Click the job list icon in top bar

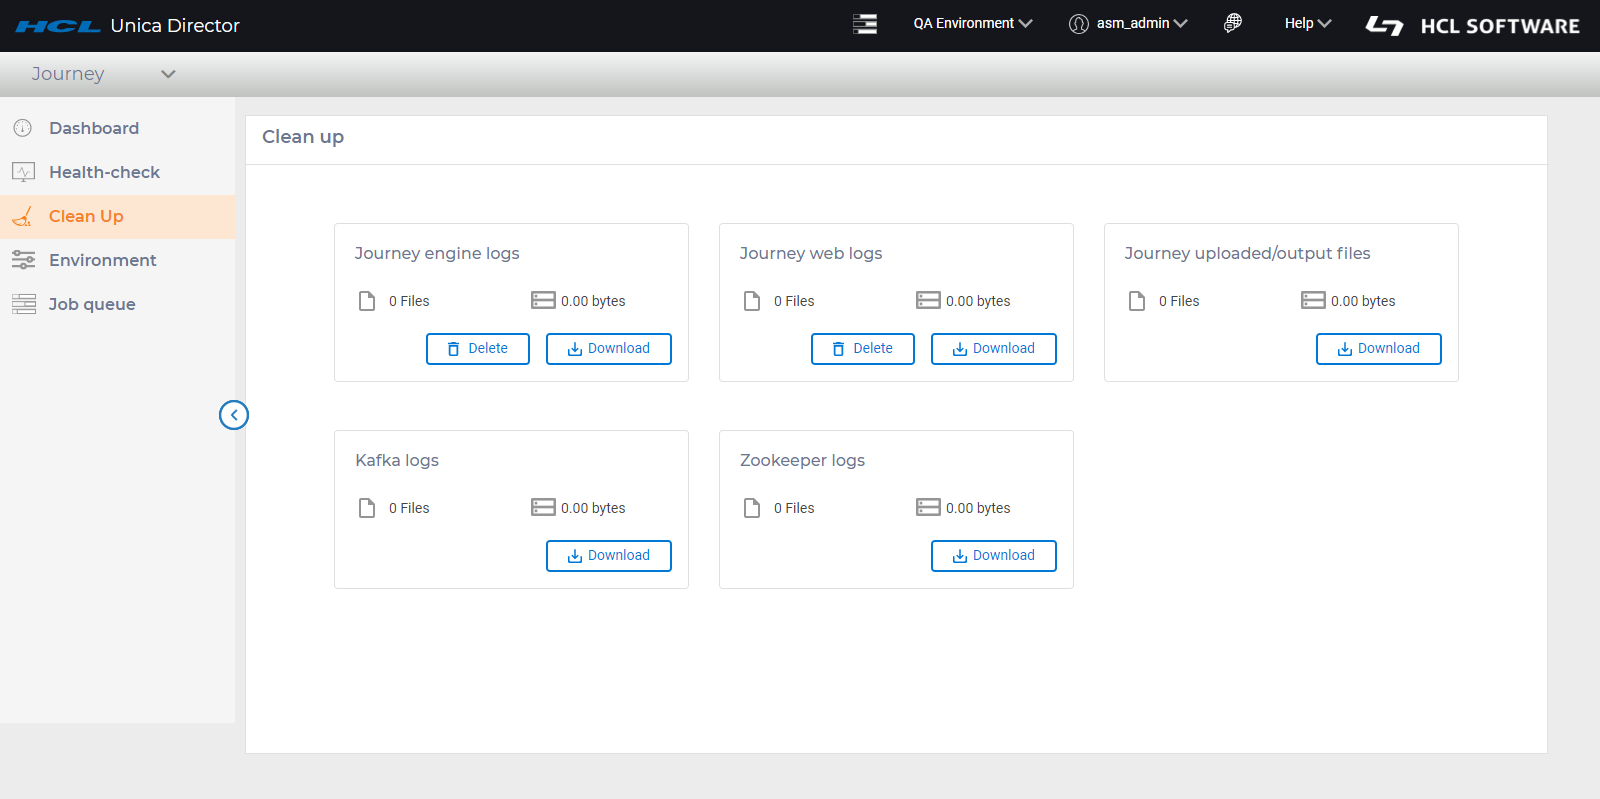(865, 24)
